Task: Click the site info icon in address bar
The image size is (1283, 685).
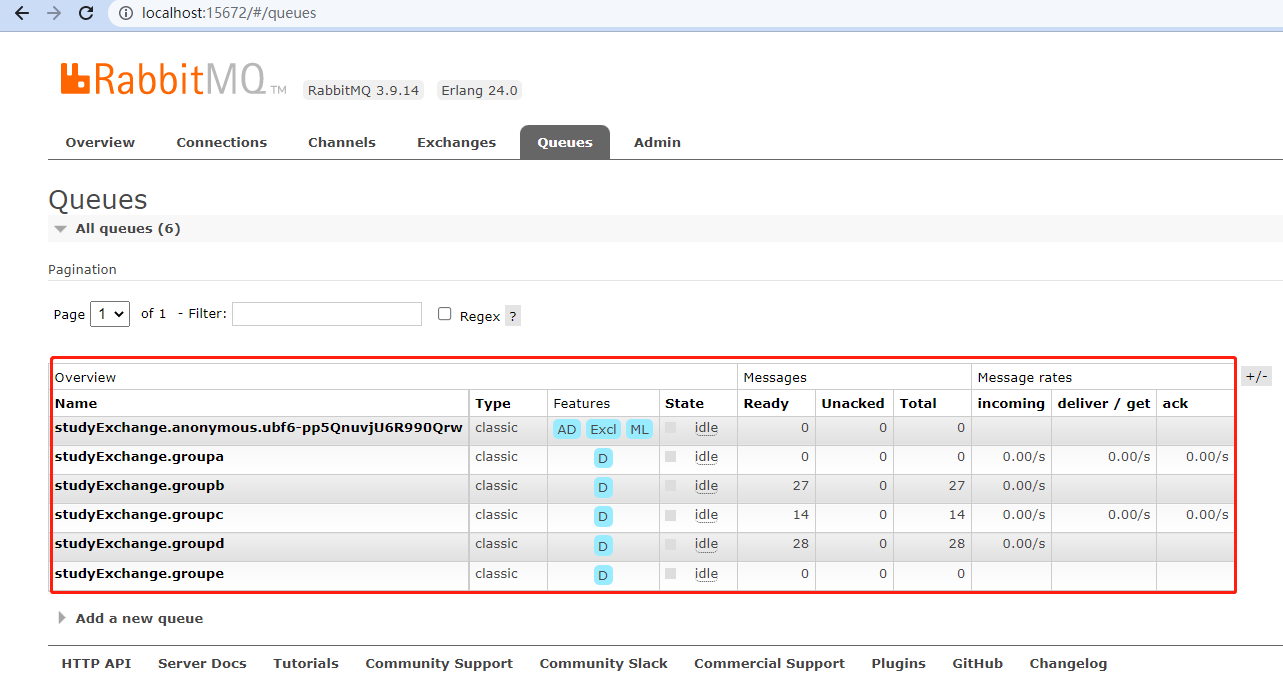Action: [x=126, y=13]
